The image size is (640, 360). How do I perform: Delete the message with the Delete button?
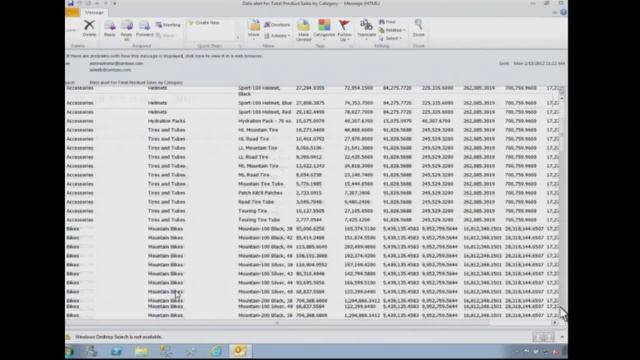[89, 28]
